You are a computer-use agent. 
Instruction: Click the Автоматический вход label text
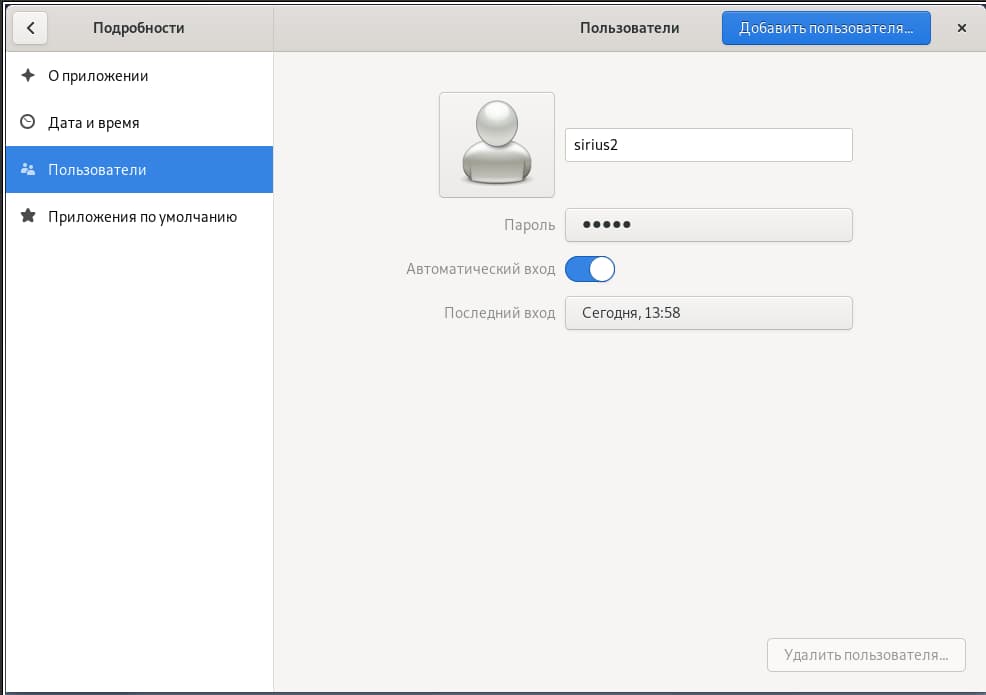480,269
